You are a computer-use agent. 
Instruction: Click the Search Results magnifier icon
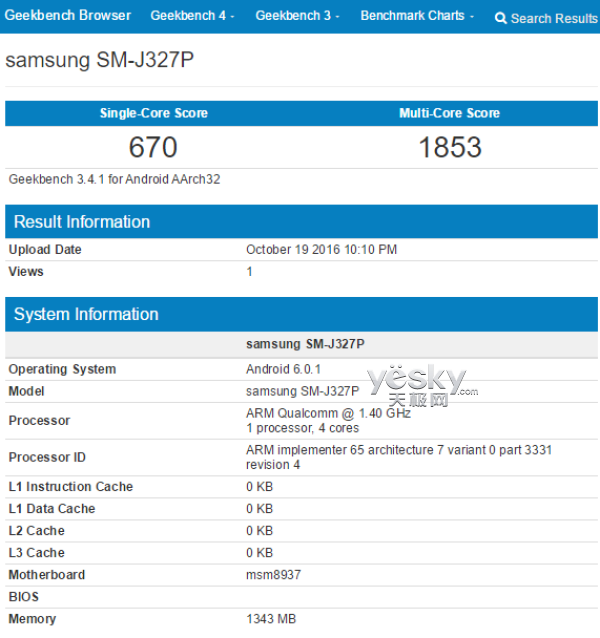tap(501, 18)
